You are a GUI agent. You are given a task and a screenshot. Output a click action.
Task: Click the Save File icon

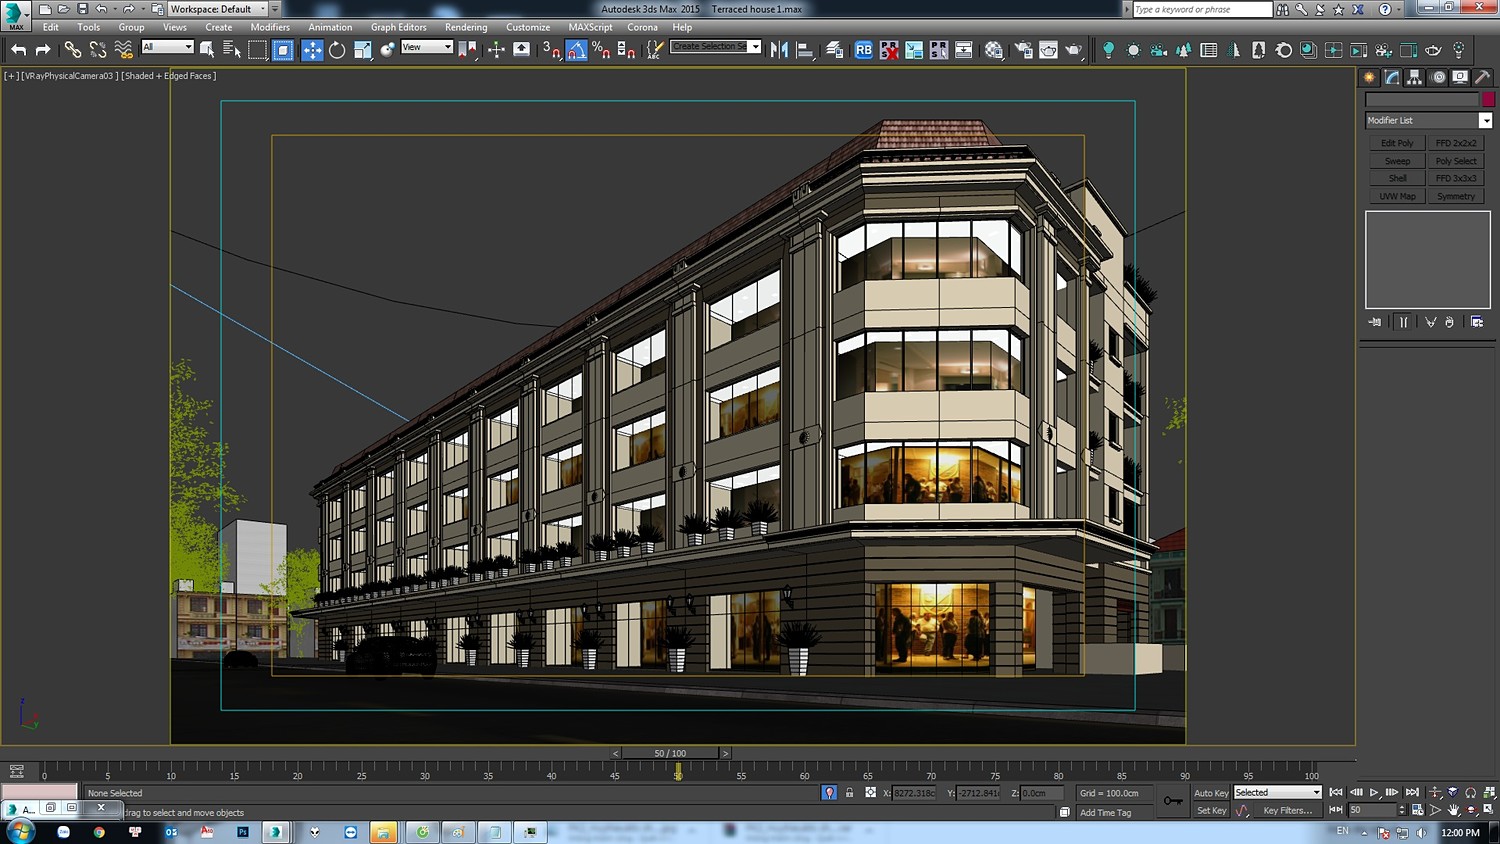tap(82, 9)
